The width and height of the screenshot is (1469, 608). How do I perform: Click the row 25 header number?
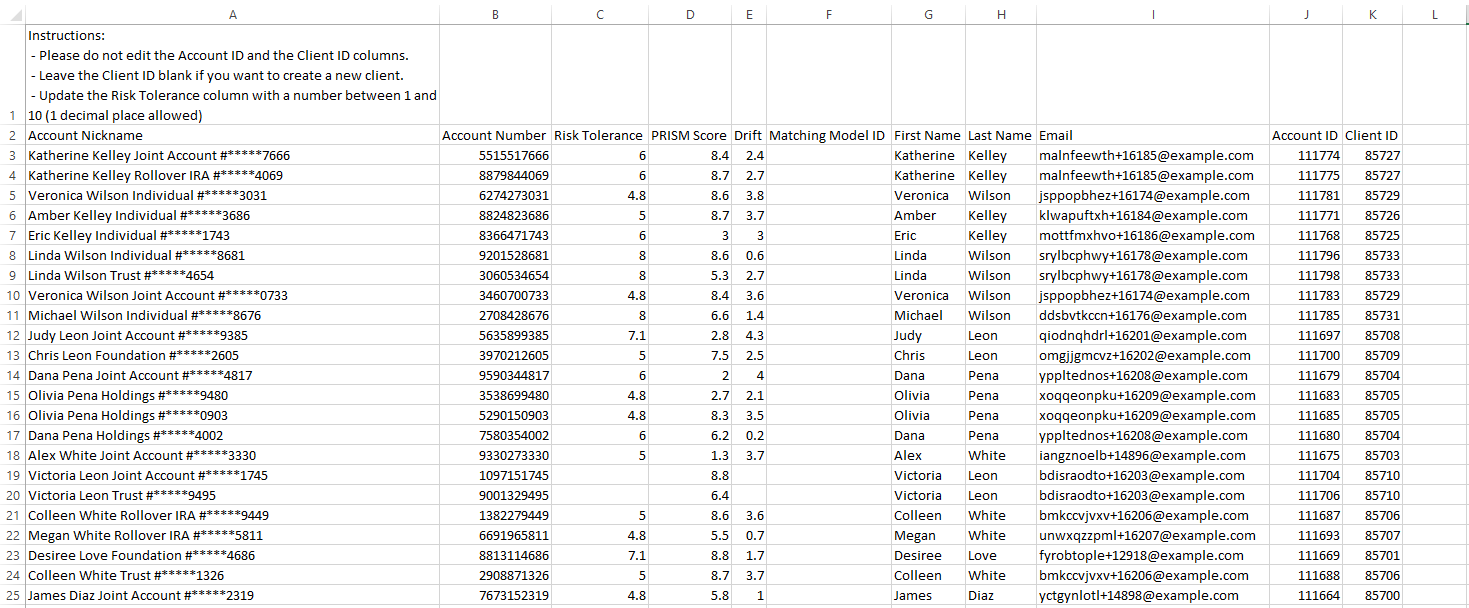[12, 595]
